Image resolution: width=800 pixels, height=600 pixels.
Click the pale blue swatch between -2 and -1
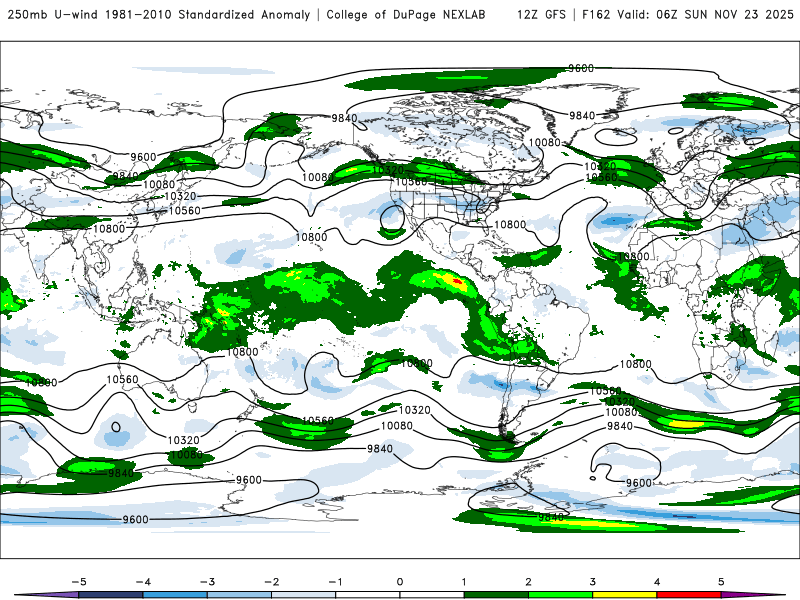click(x=304, y=595)
